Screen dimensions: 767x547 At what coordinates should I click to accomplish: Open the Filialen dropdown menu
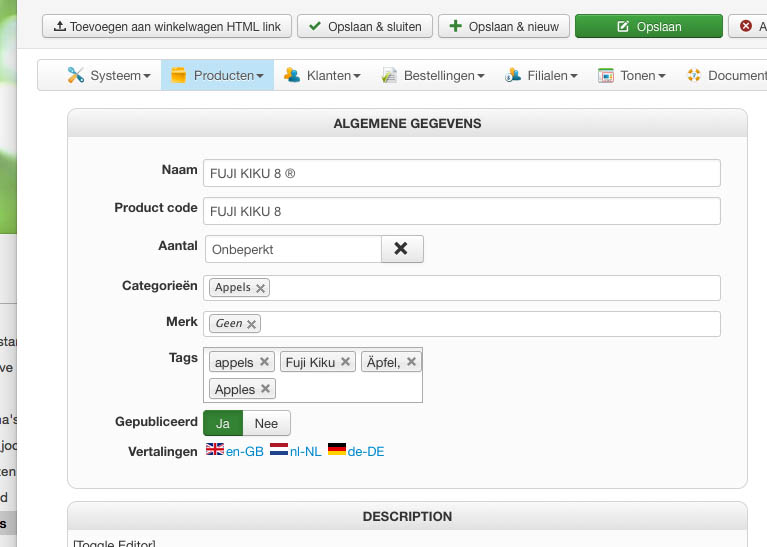coord(541,75)
